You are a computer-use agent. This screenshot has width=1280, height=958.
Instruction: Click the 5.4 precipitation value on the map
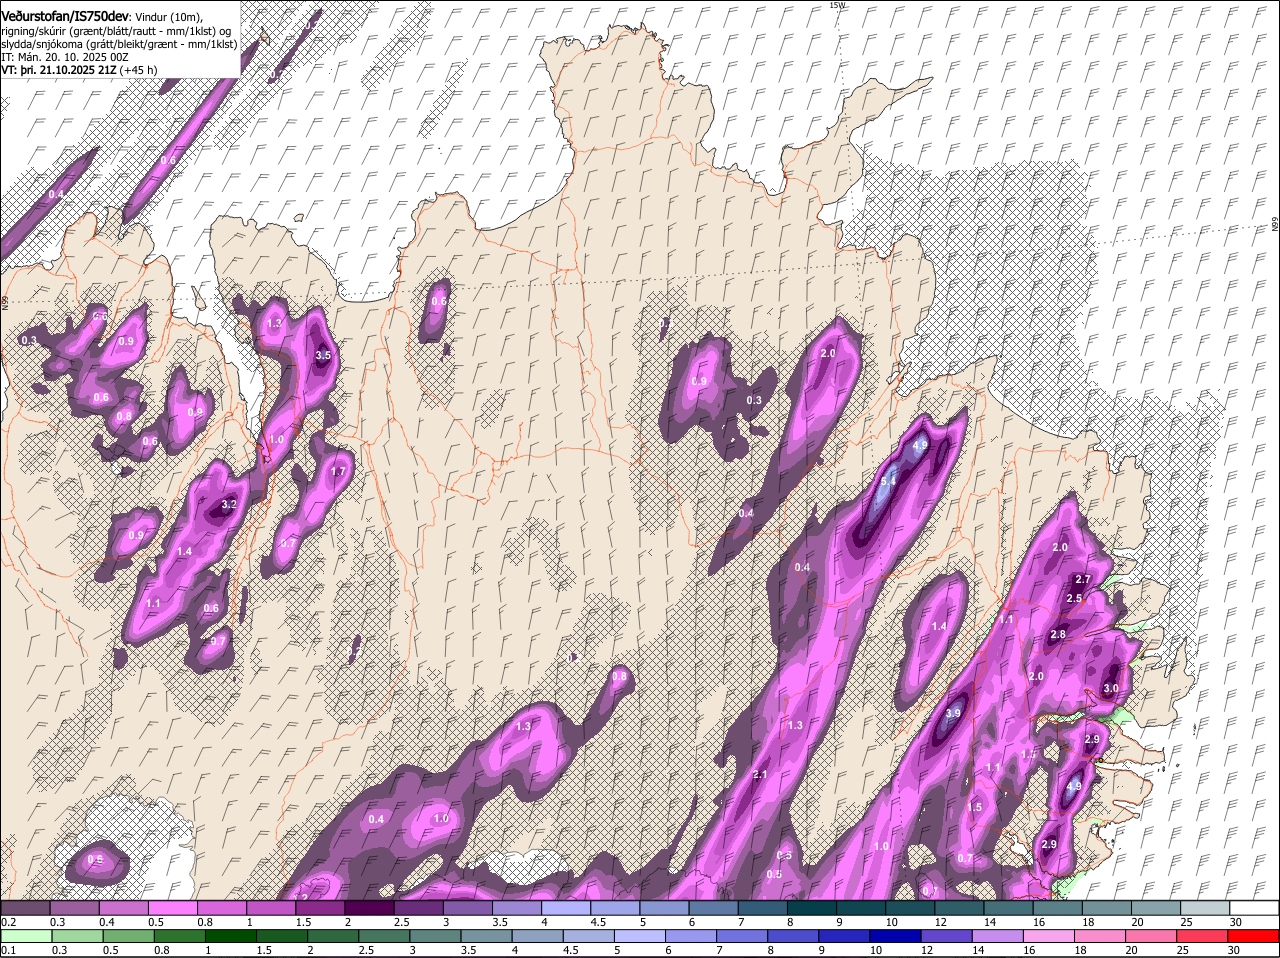pyautogui.click(x=887, y=481)
